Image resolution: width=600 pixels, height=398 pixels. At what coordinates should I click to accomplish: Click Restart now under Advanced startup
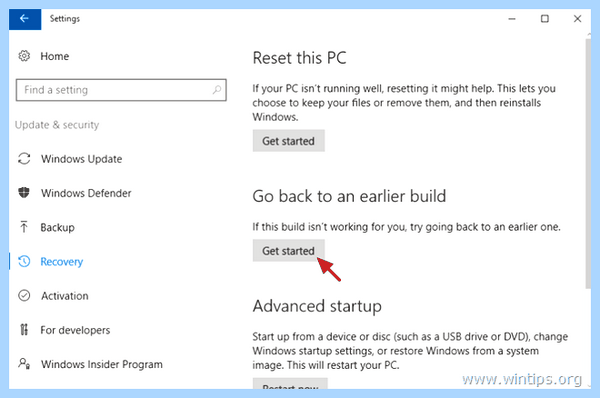pos(290,384)
